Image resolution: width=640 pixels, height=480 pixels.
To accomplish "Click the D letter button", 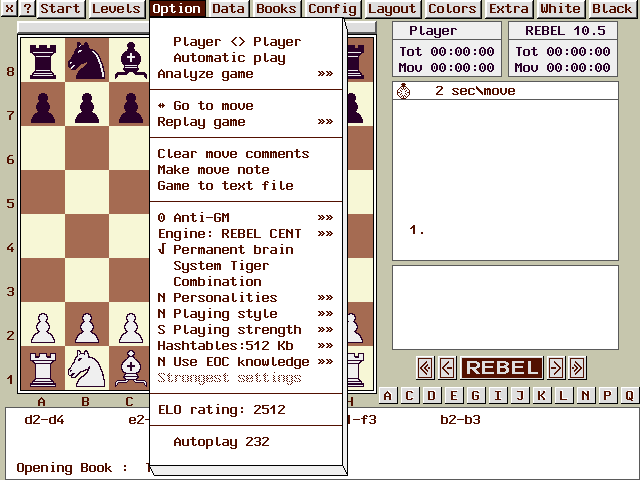I will click(431, 396).
